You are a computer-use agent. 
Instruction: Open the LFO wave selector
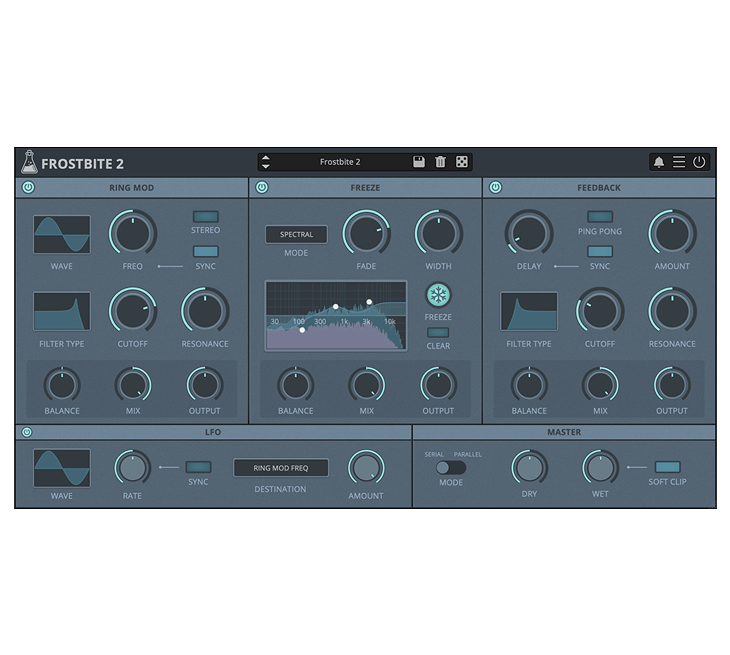(x=61, y=468)
